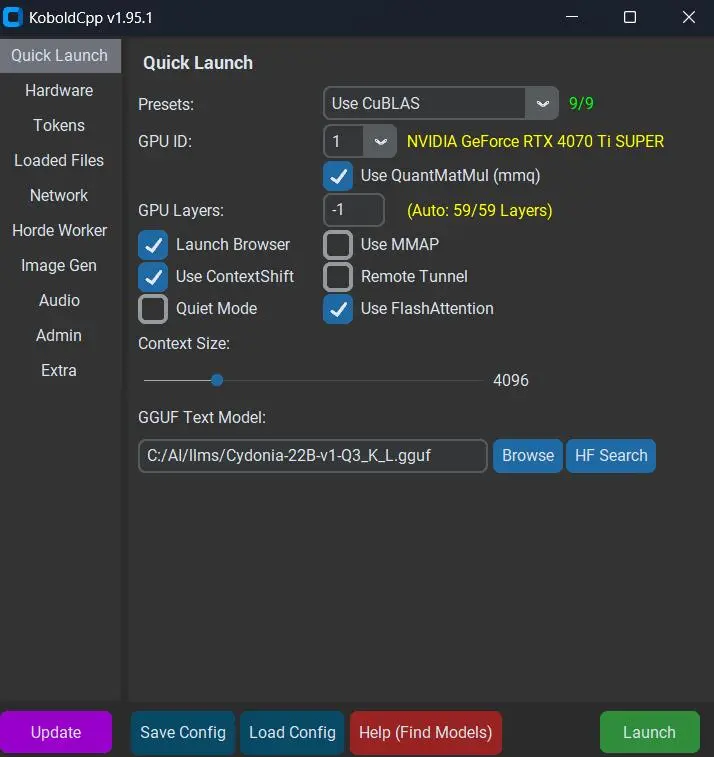Click the GGUF Text Model path field
This screenshot has height=757, width=714.
tap(313, 456)
